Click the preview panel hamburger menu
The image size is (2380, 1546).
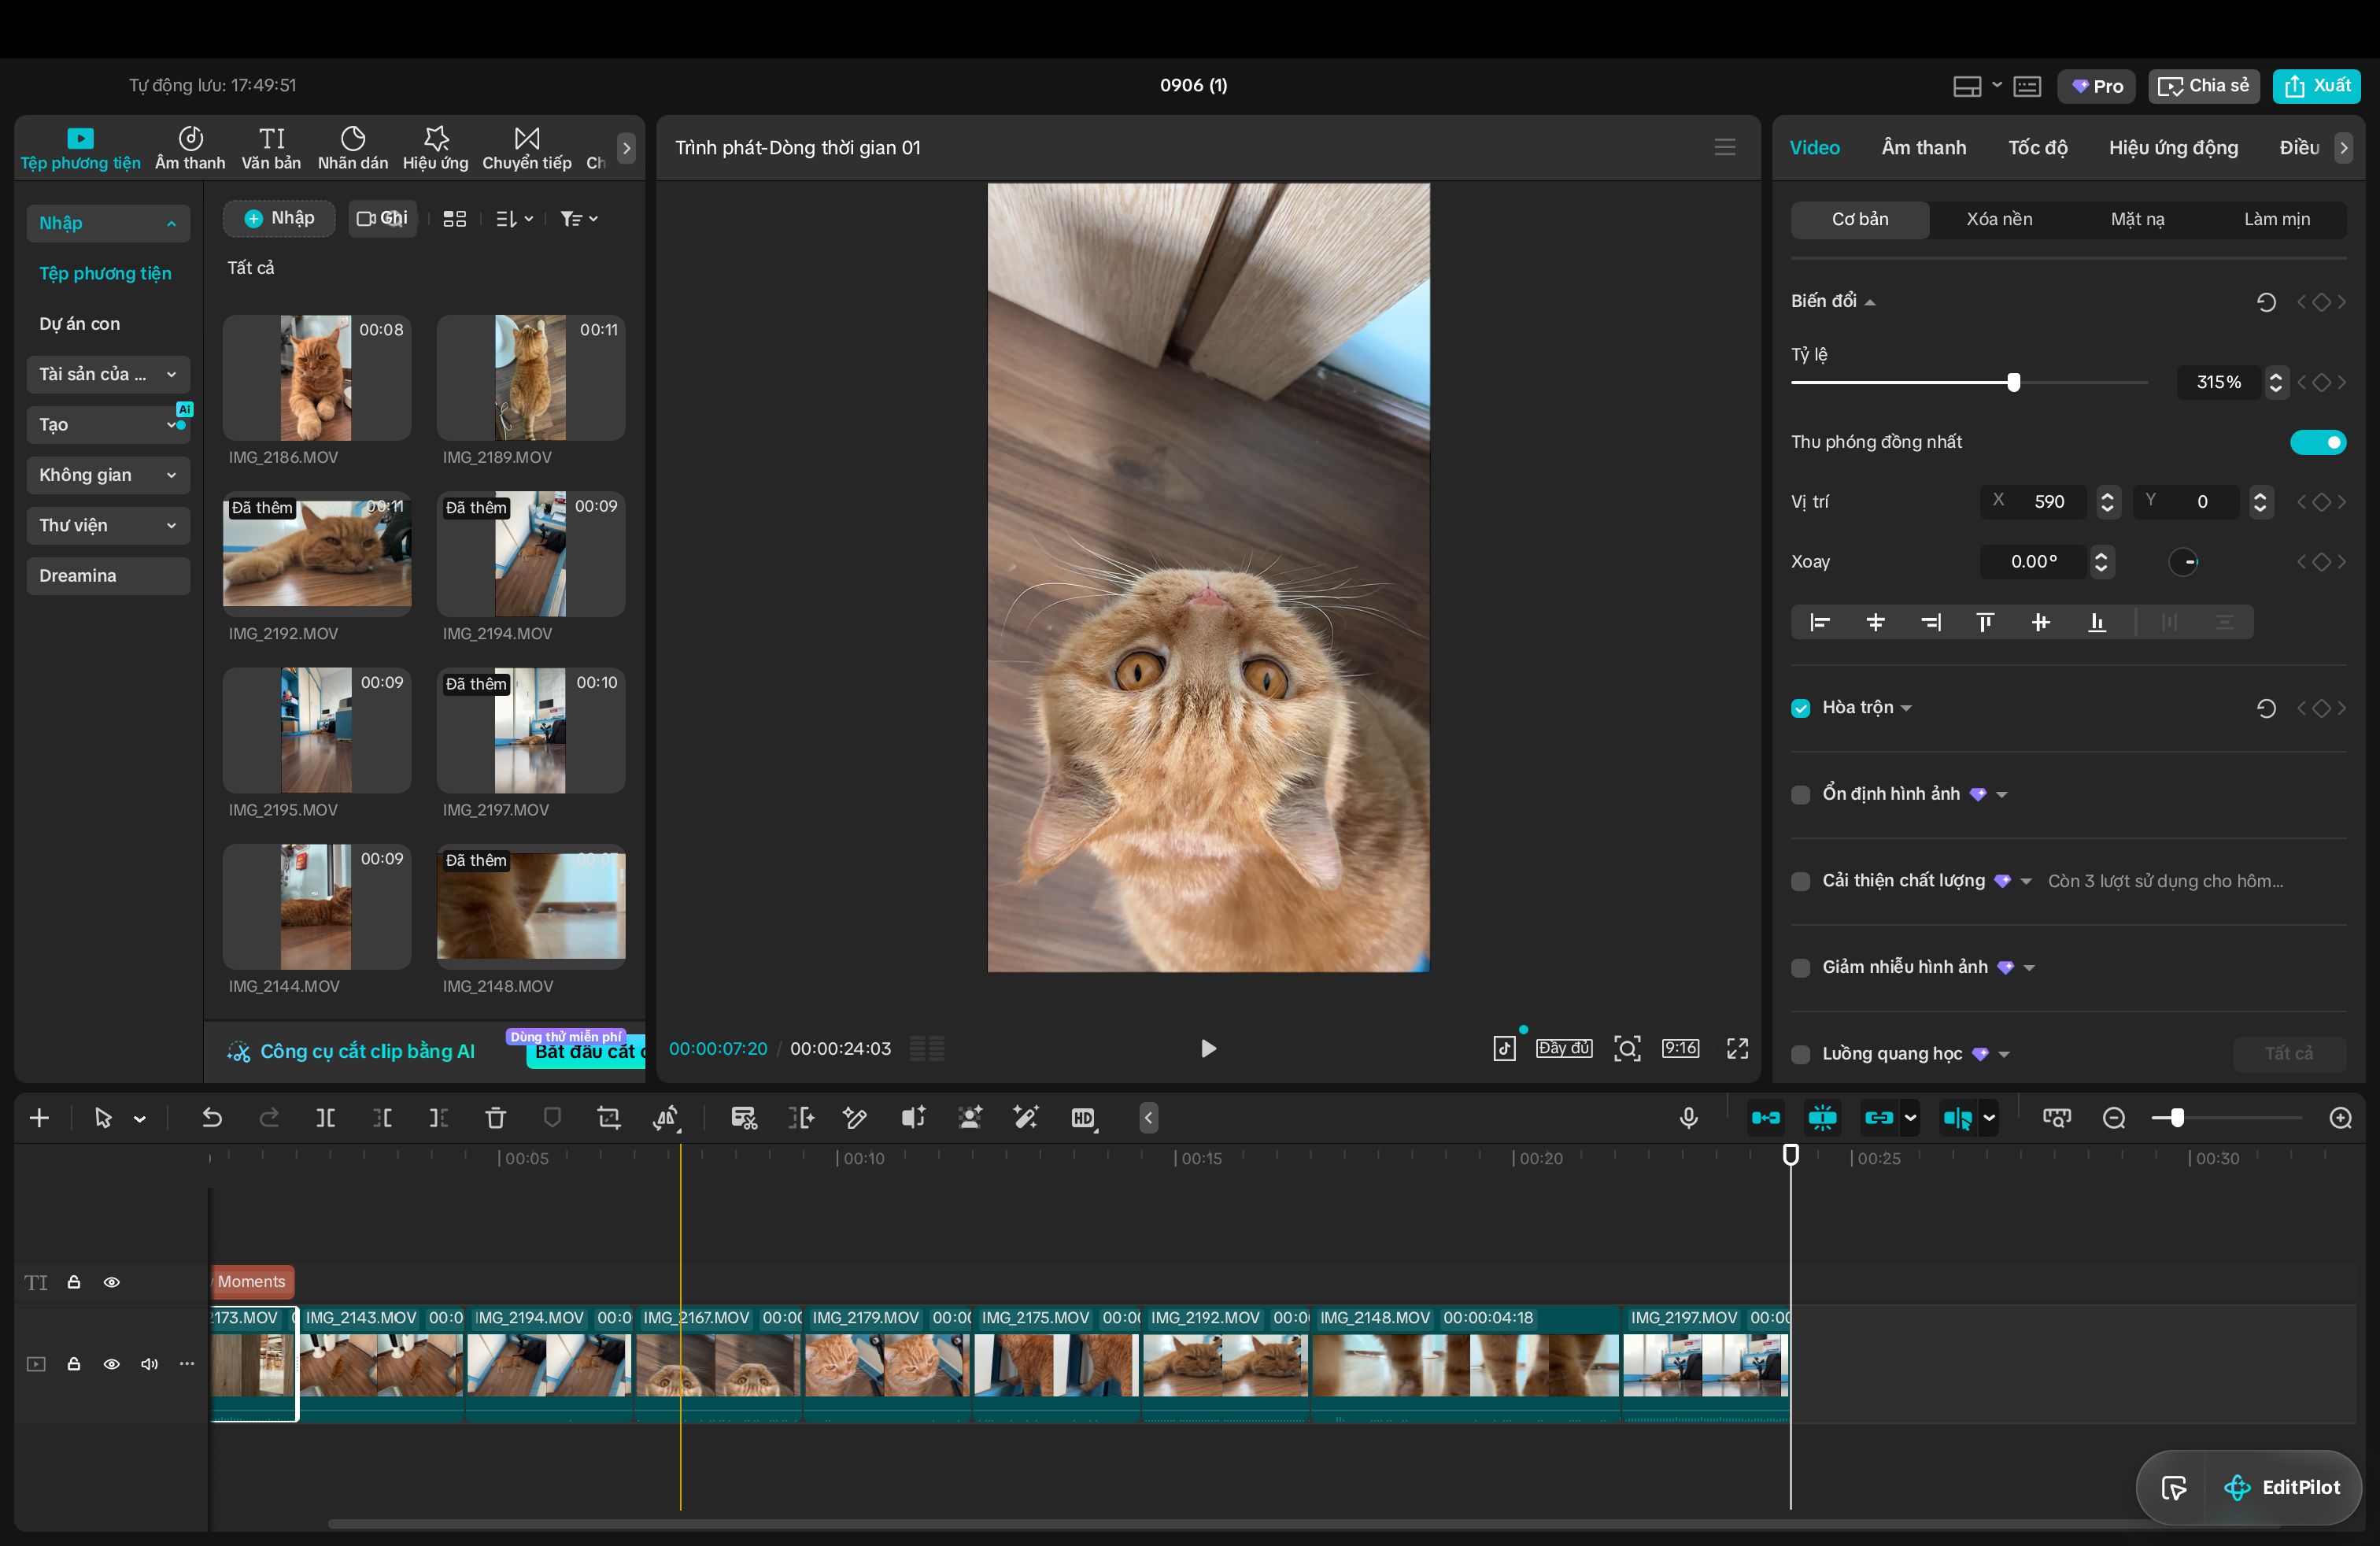click(x=1725, y=147)
